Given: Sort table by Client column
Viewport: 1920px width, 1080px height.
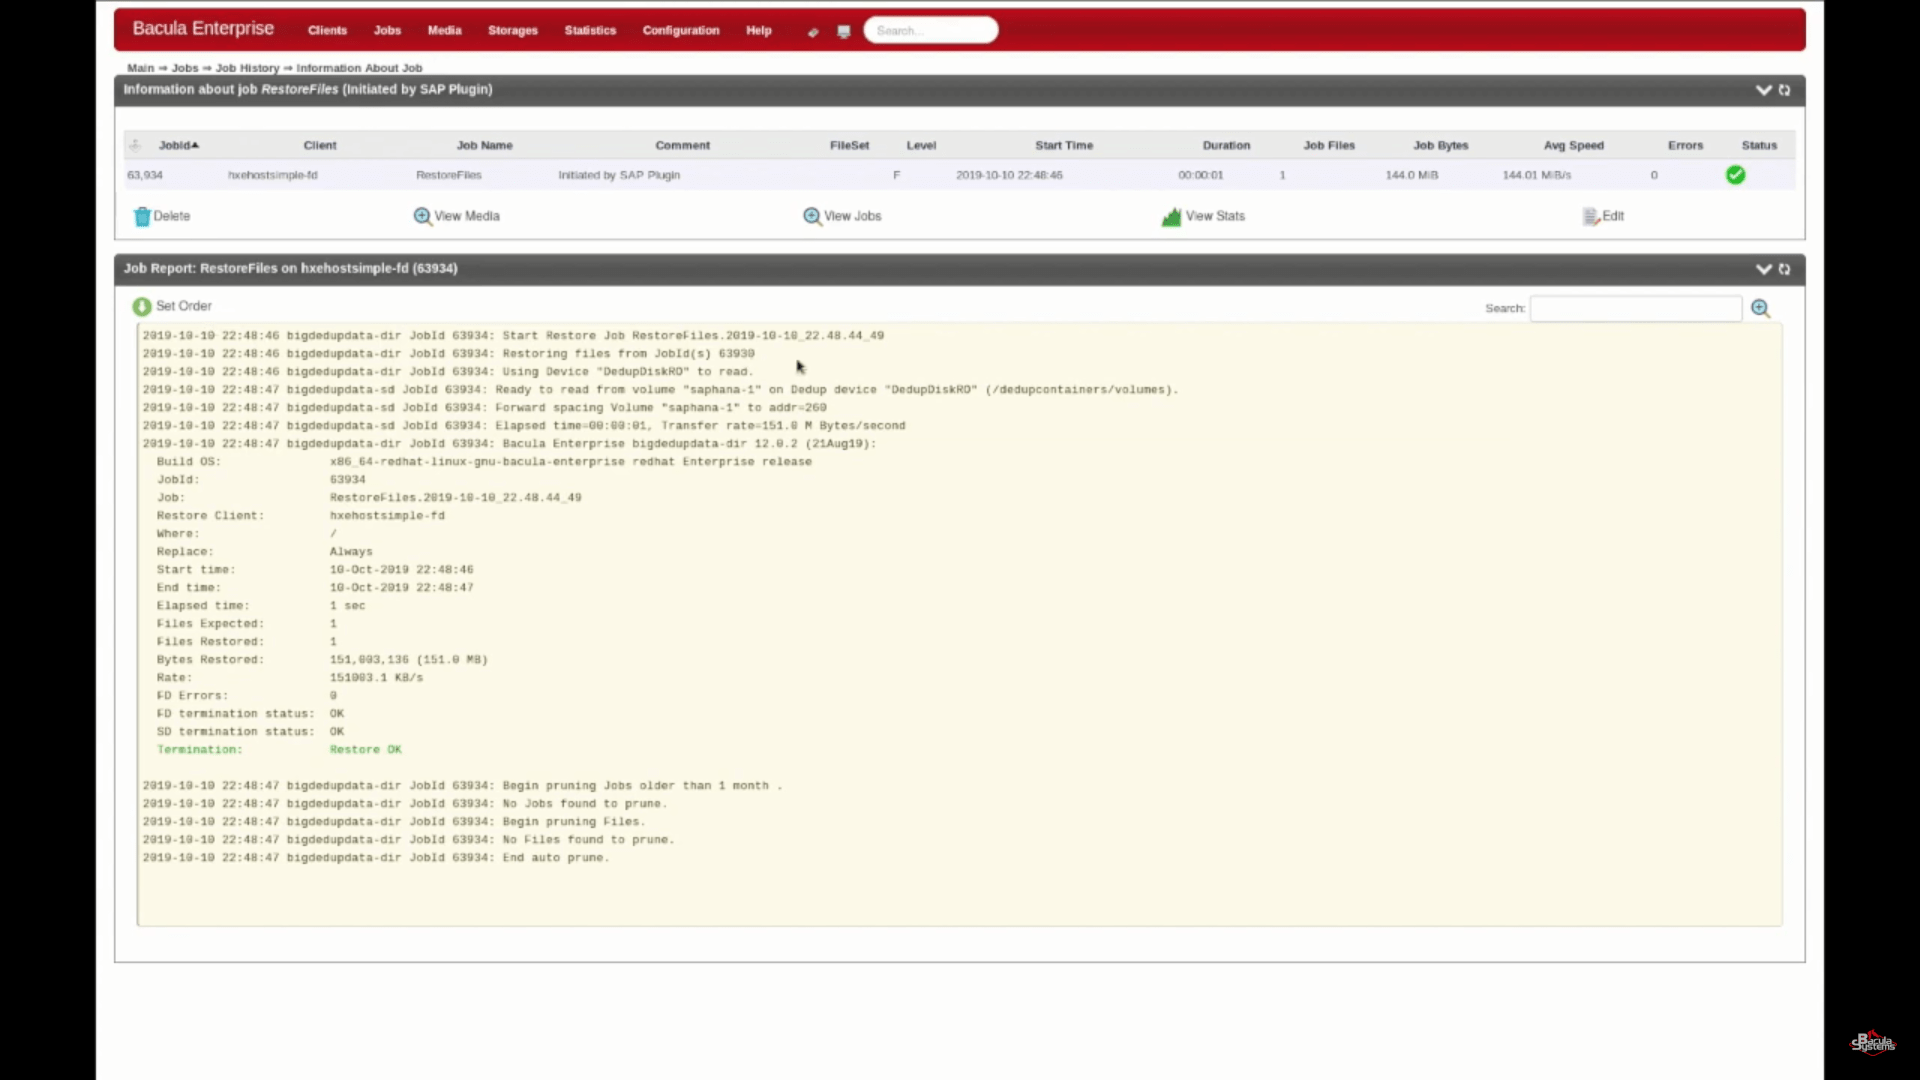Looking at the screenshot, I should point(320,145).
